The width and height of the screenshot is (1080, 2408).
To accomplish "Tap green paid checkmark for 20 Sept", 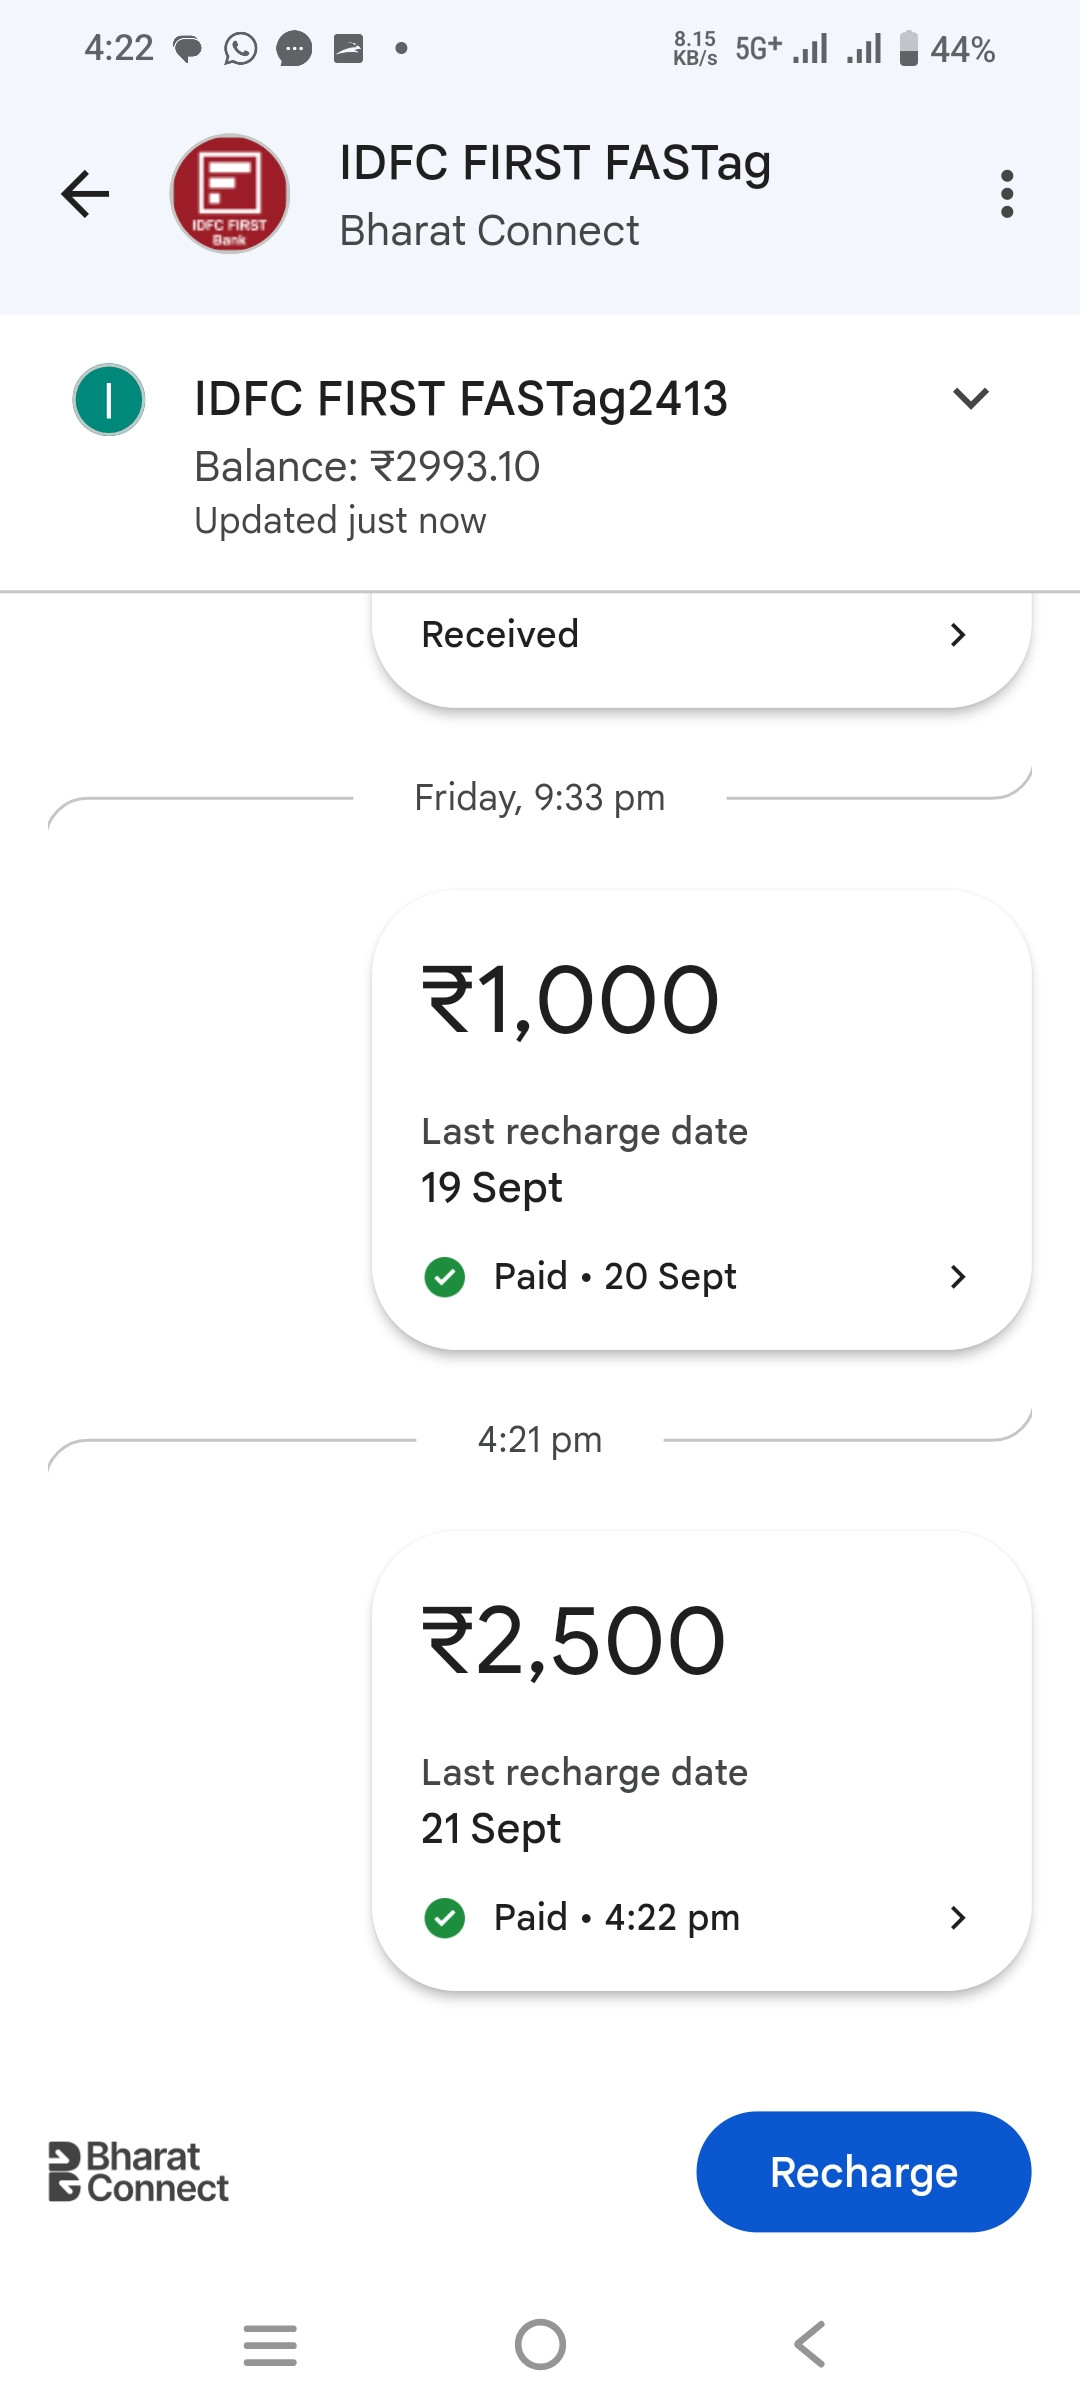I will click(445, 1277).
